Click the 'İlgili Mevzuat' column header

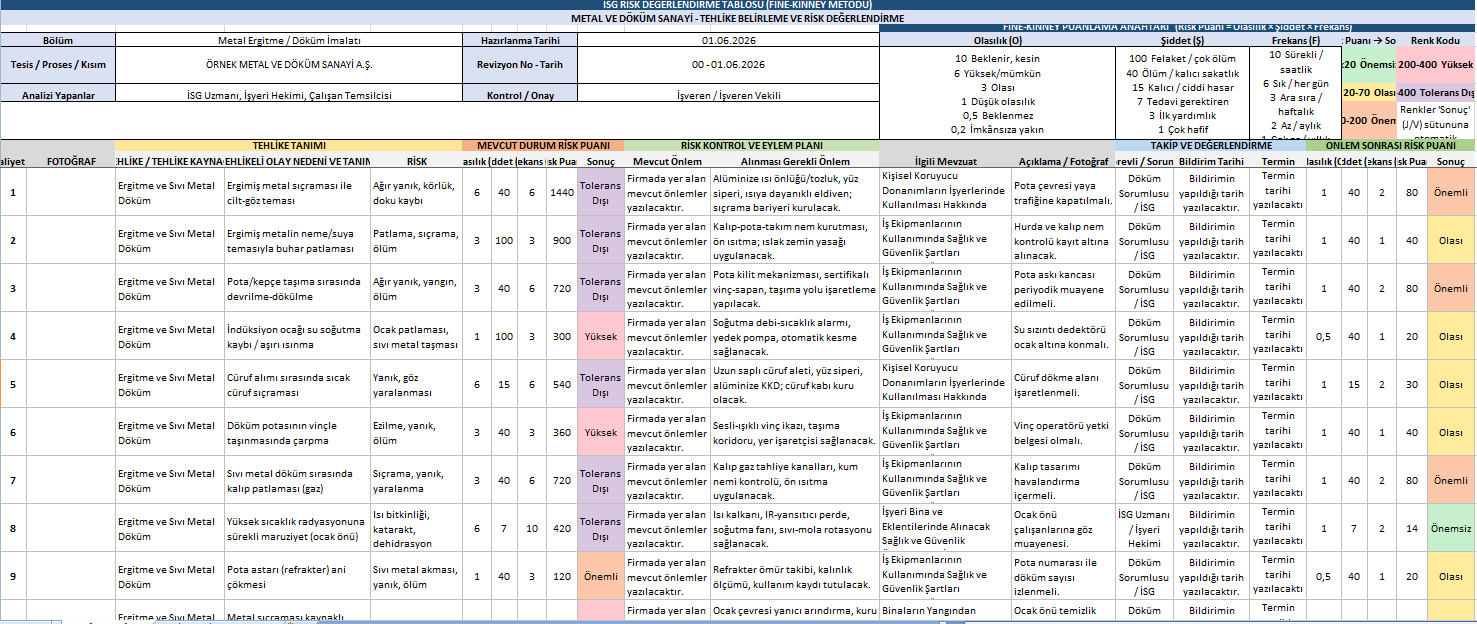pyautogui.click(x=944, y=160)
